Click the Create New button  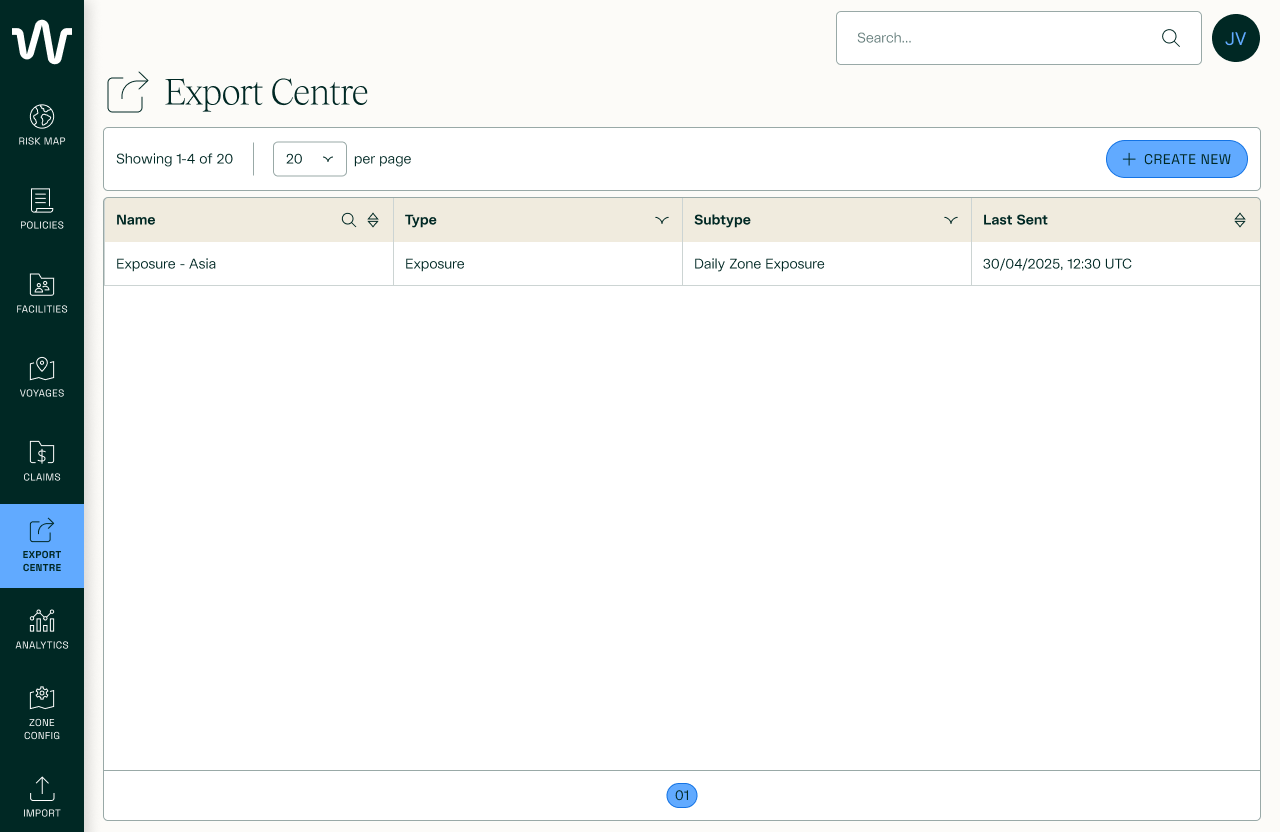pos(1177,159)
